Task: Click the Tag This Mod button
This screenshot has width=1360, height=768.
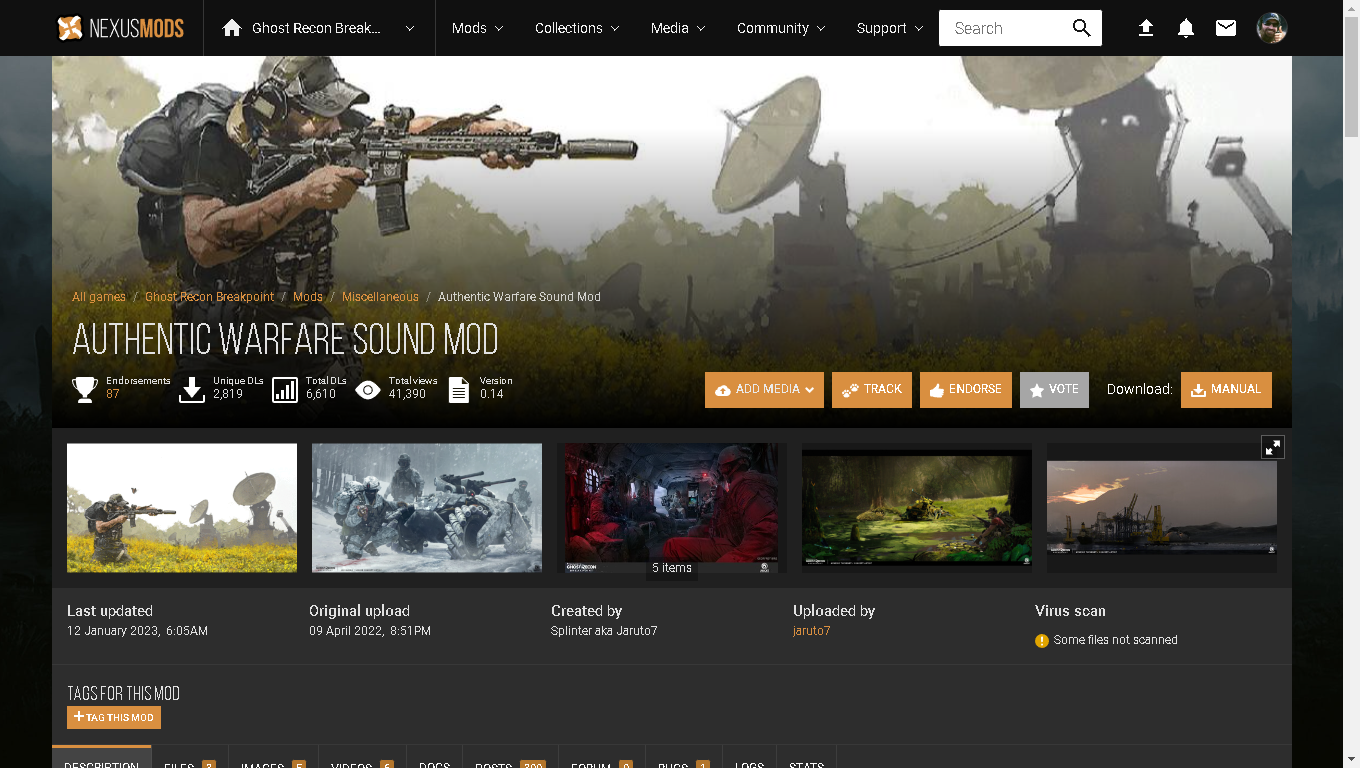Action: point(114,717)
